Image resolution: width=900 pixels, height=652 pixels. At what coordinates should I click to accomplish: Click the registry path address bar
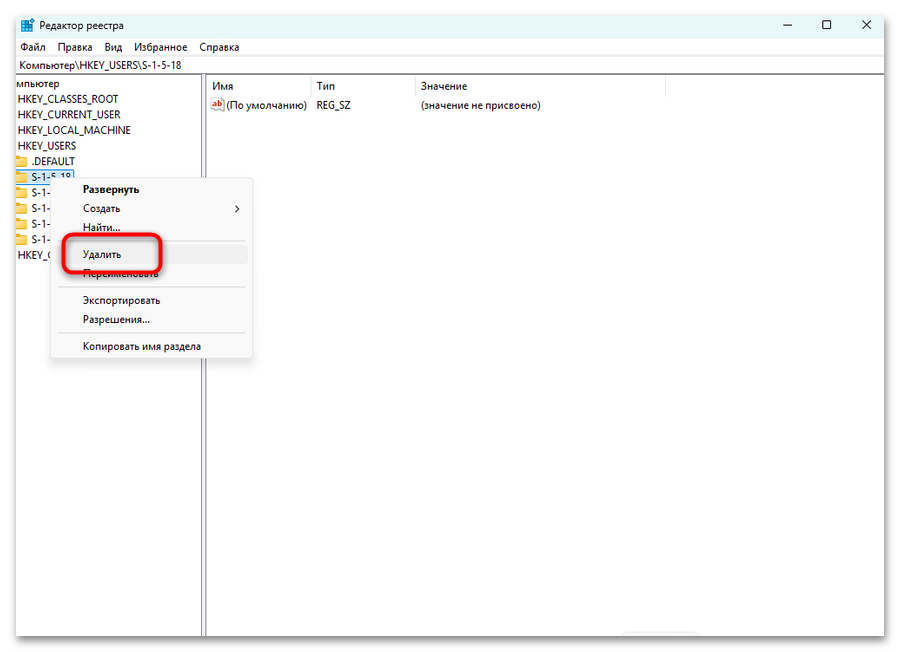(450, 65)
